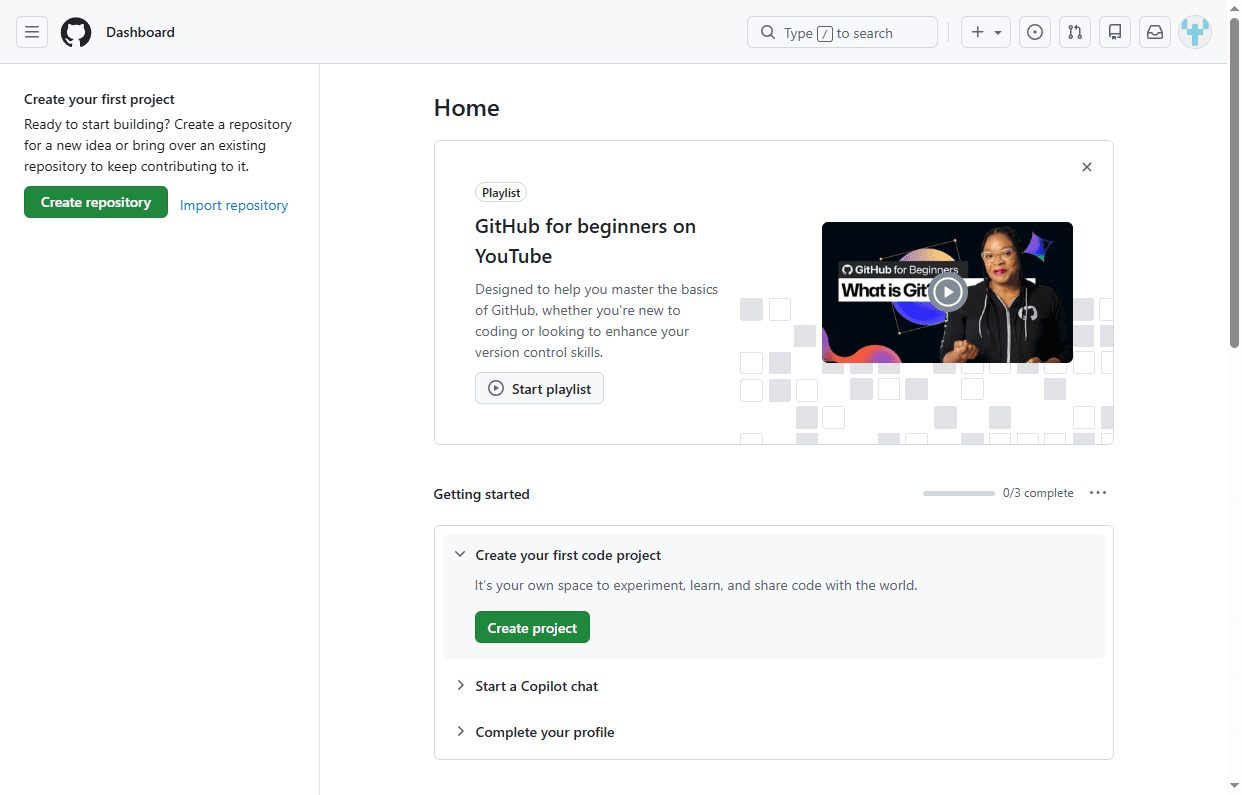Close the GitHub for beginners playlist card

[x=1087, y=167]
